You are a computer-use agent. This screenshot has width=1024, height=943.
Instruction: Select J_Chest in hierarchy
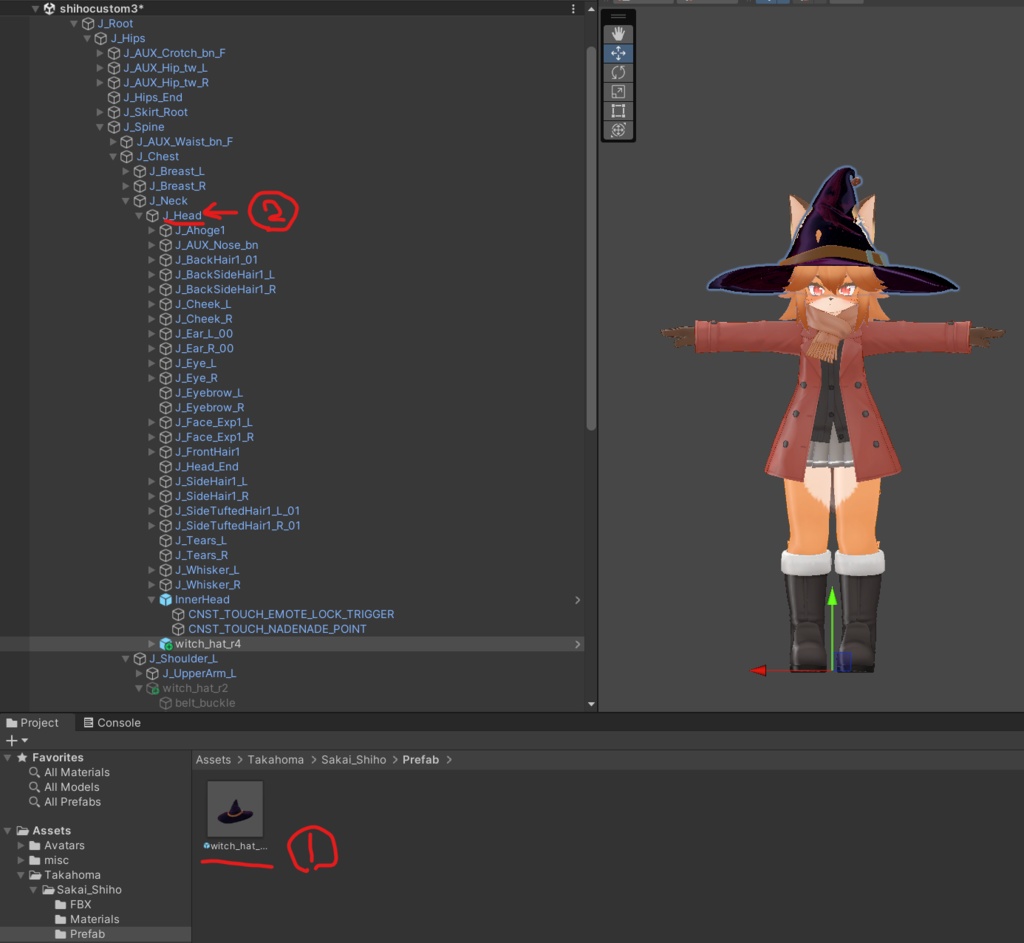click(157, 157)
